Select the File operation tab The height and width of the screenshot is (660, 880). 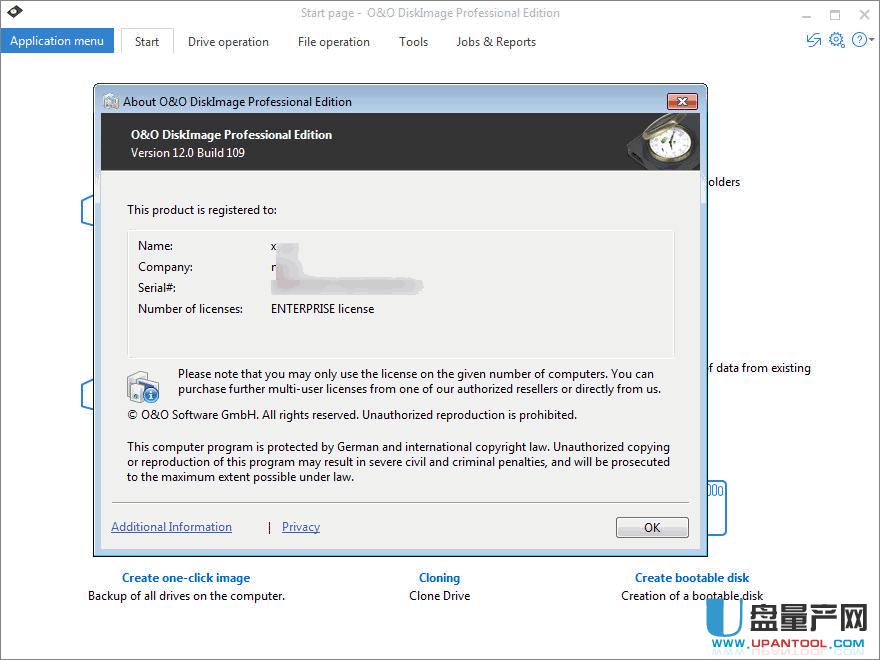(333, 42)
